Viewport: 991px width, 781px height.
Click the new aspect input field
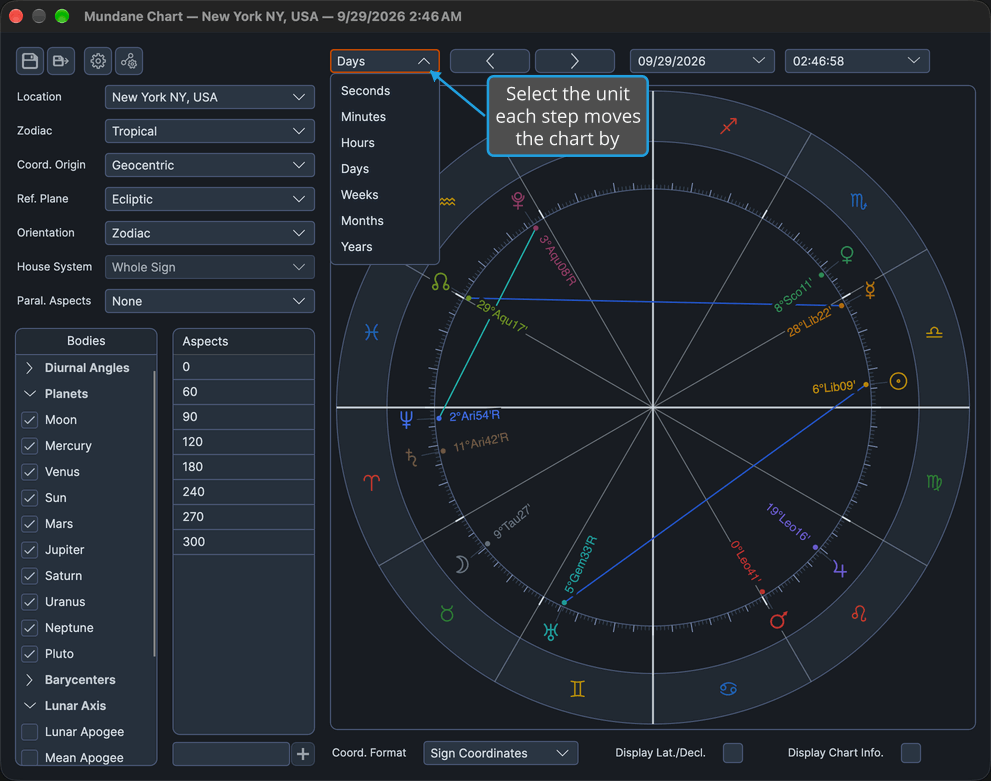(x=231, y=754)
